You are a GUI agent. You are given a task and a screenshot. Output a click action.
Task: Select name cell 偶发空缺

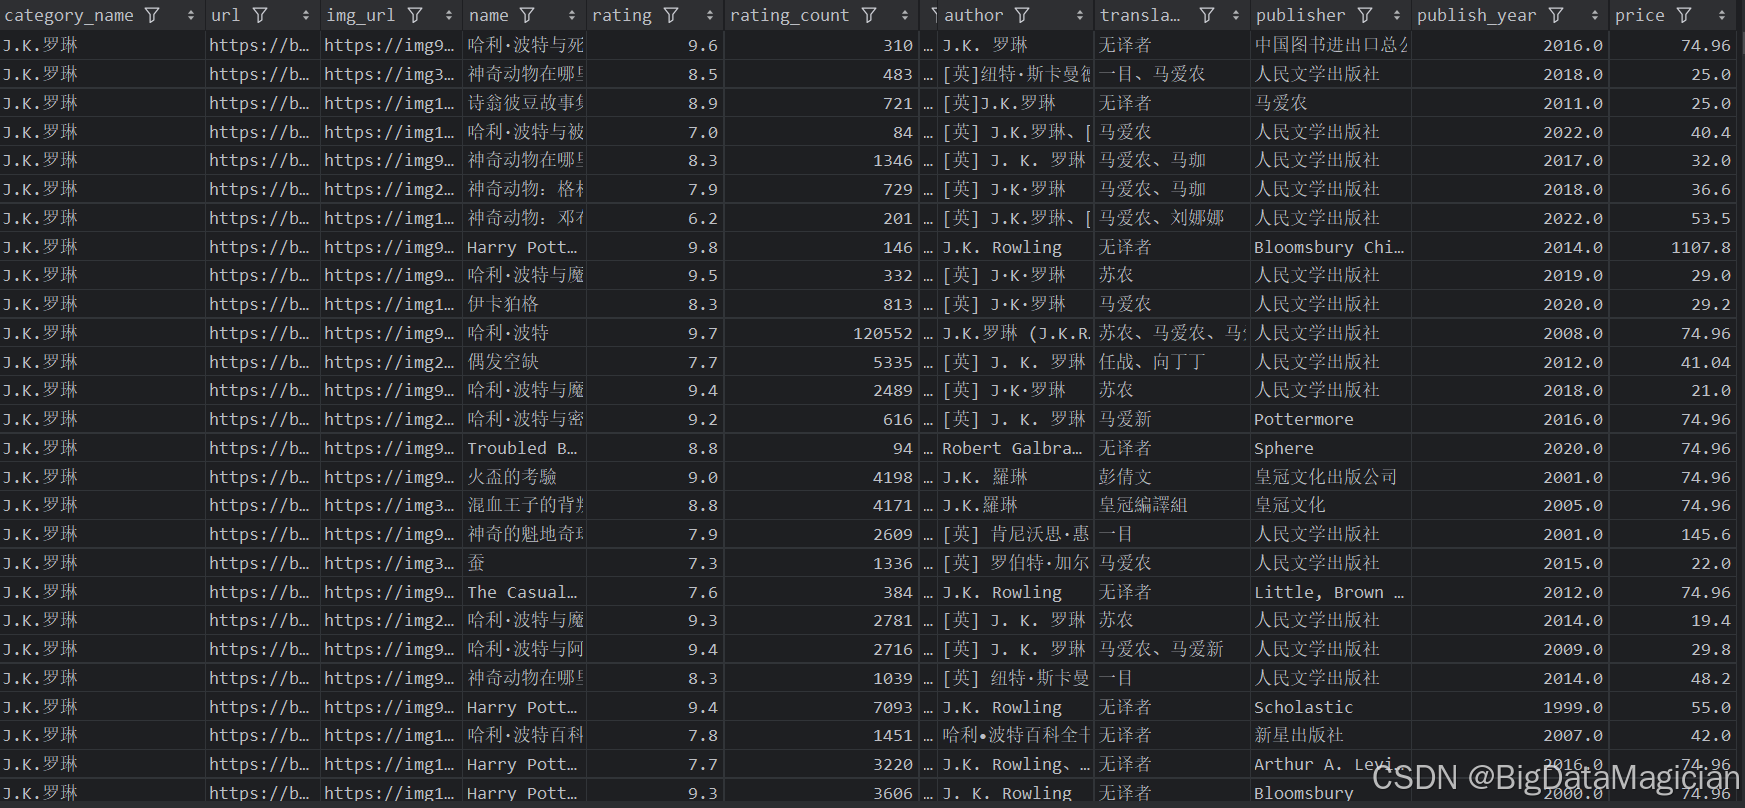503,362
